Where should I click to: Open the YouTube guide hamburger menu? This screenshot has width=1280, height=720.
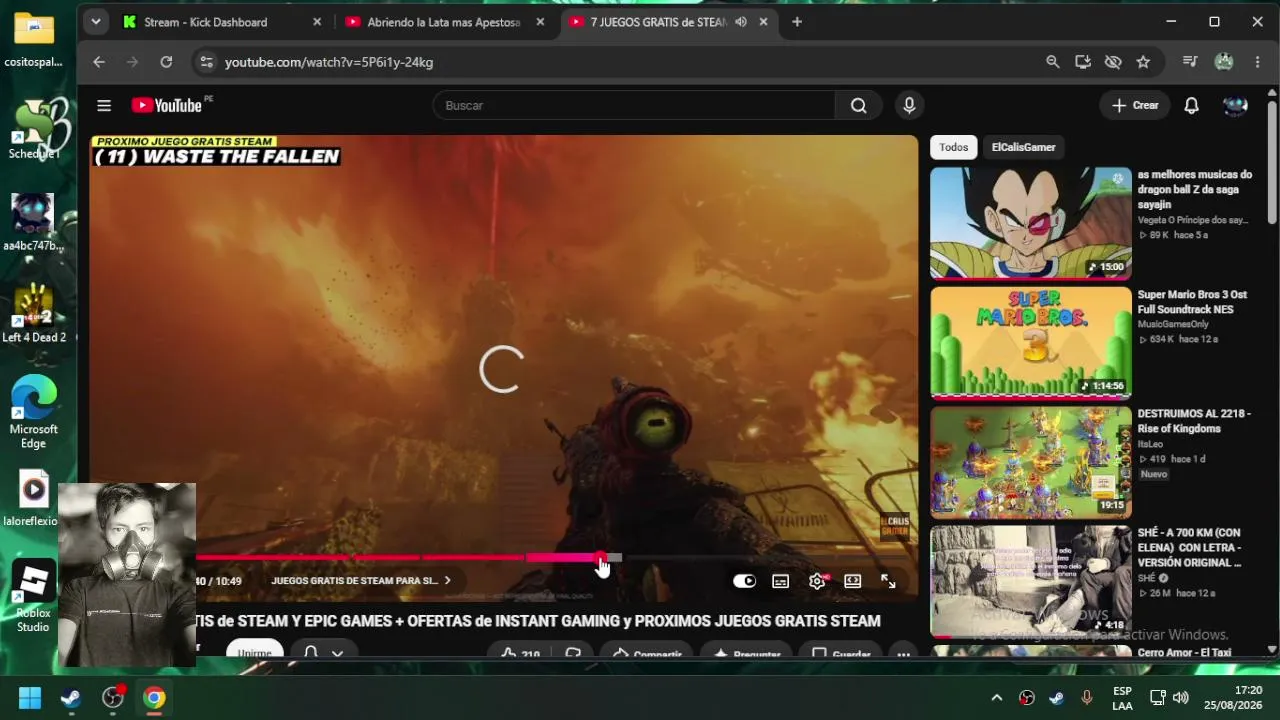104,105
